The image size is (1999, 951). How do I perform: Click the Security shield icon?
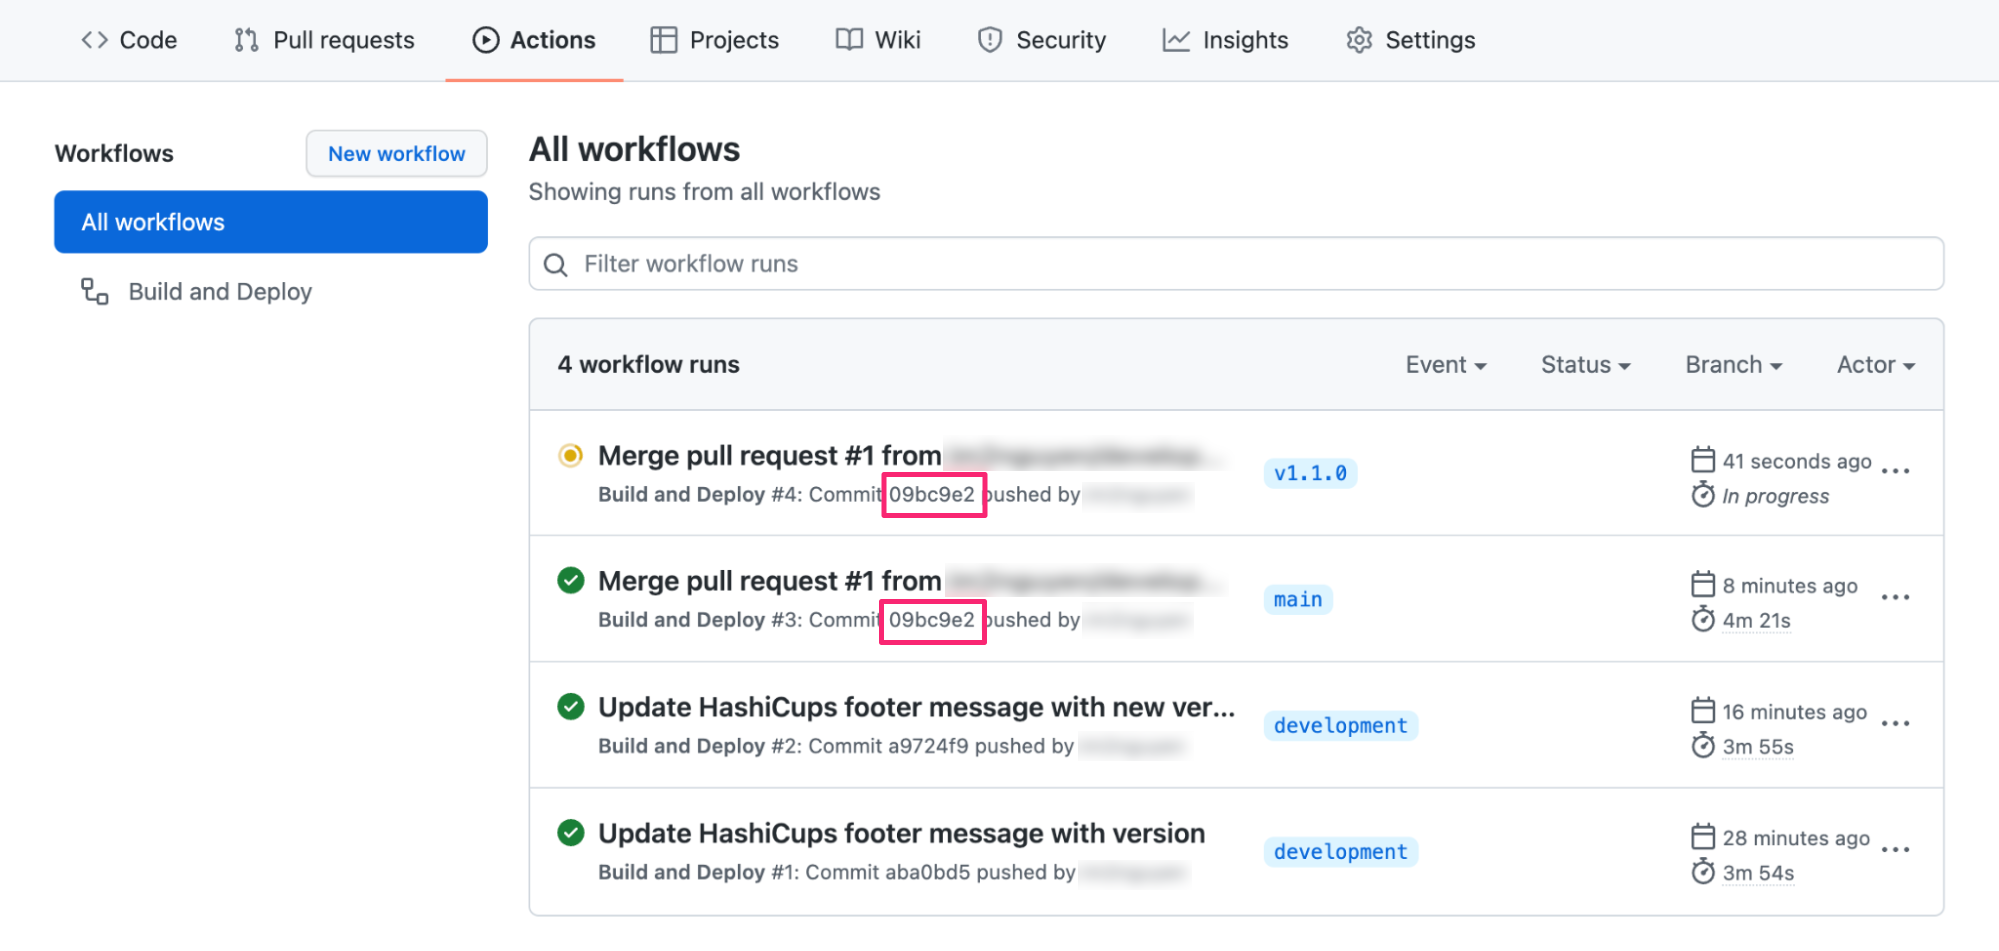pyautogui.click(x=989, y=40)
